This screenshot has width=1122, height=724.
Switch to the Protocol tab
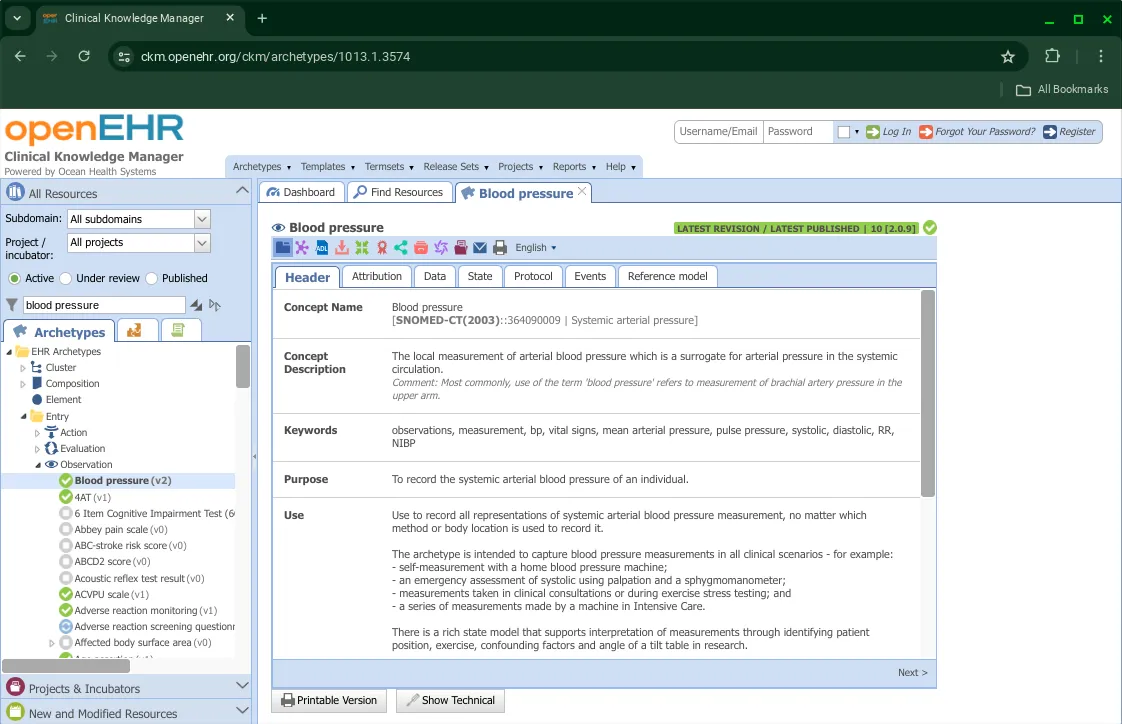click(533, 277)
